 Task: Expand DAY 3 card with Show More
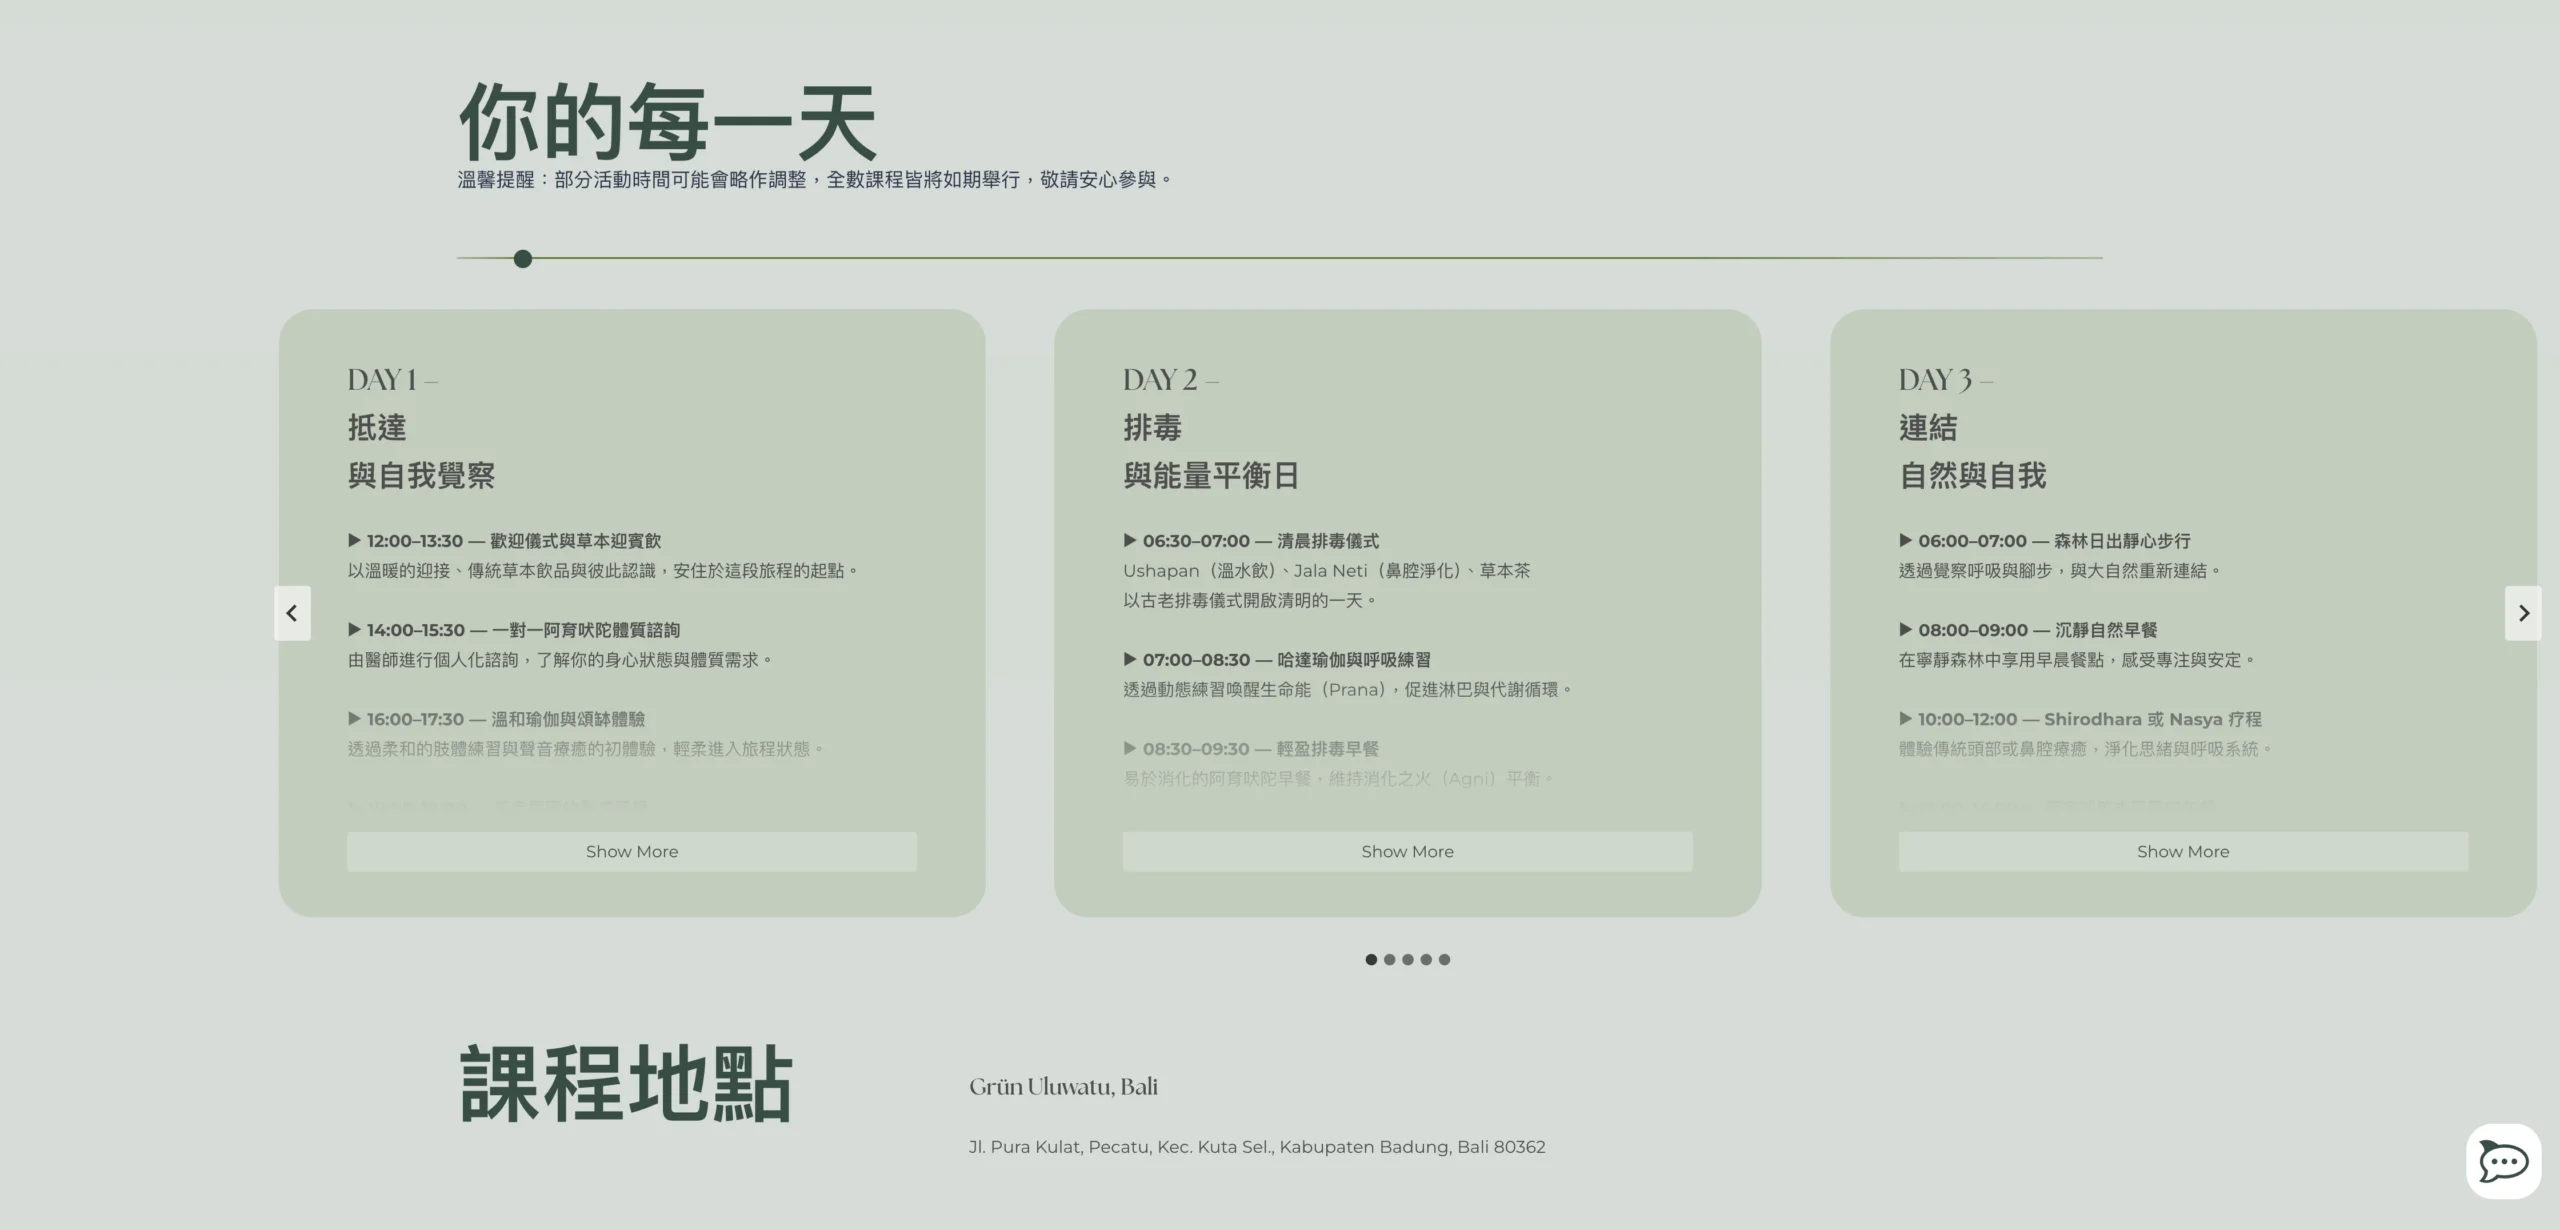(x=2182, y=852)
